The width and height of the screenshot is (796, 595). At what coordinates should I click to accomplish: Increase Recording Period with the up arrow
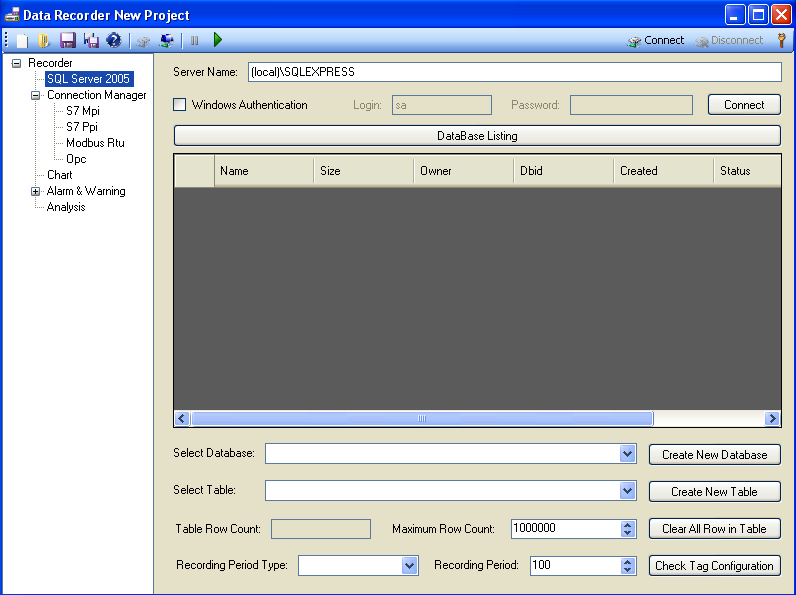click(x=627, y=561)
